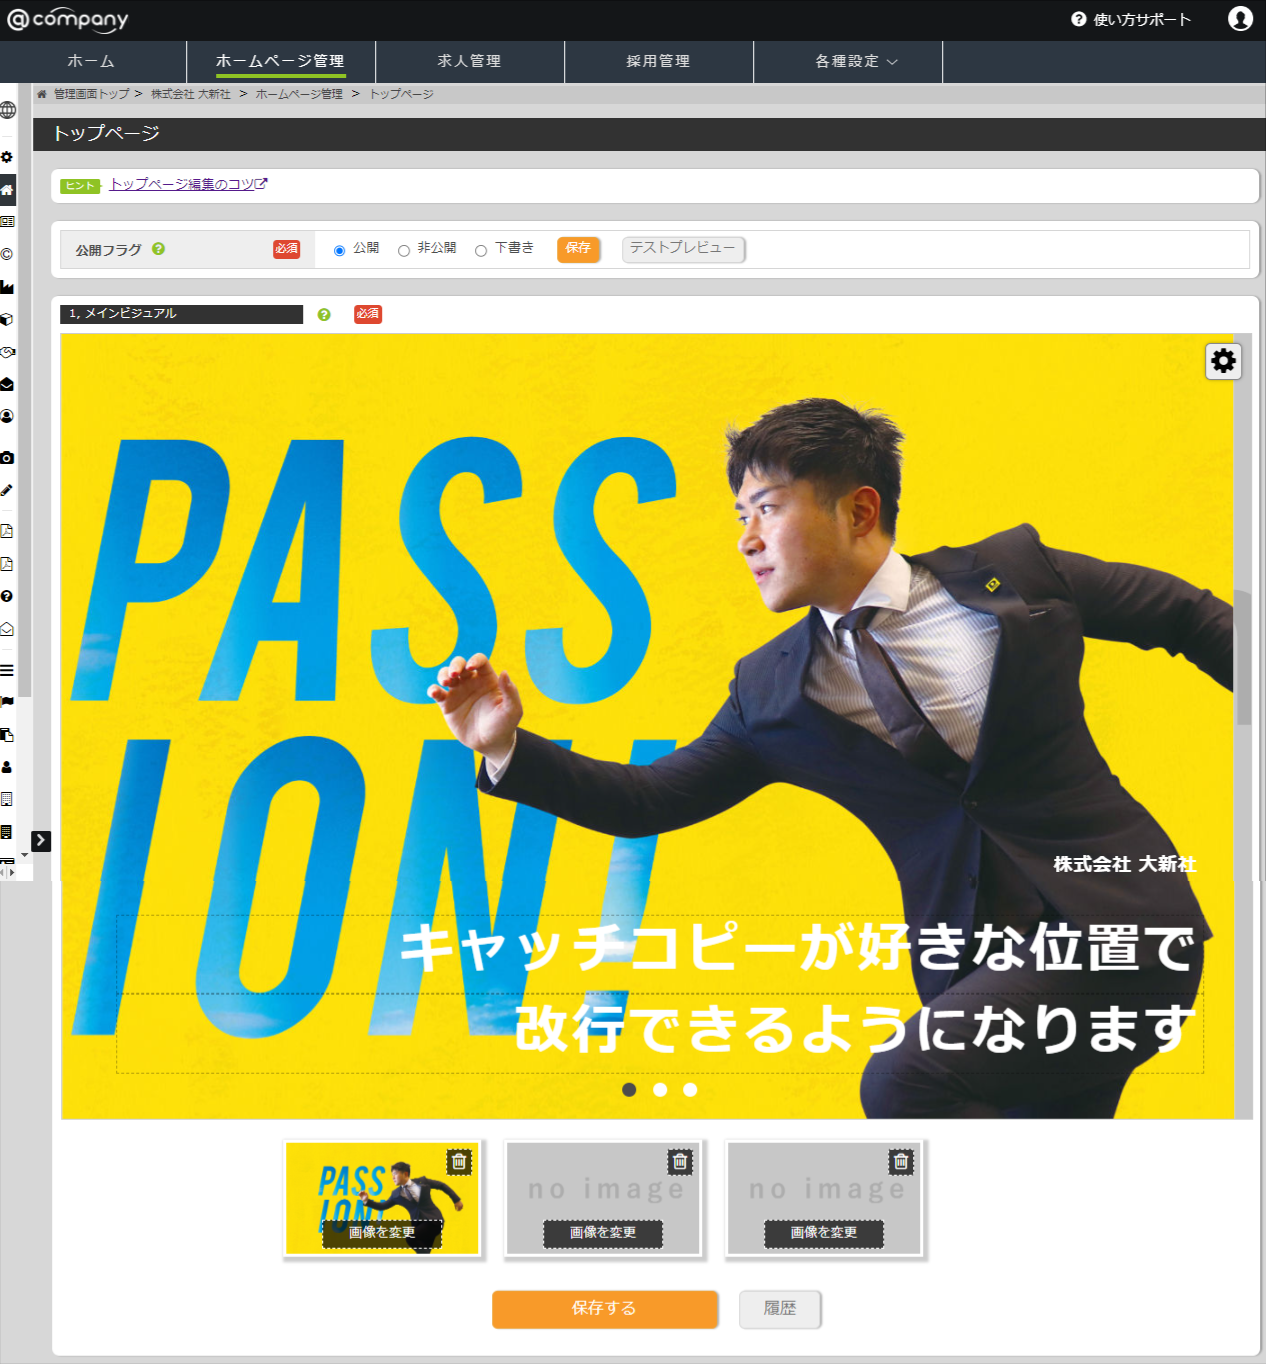Click the 株式会社 大新社 text on the main visual

tap(1125, 864)
